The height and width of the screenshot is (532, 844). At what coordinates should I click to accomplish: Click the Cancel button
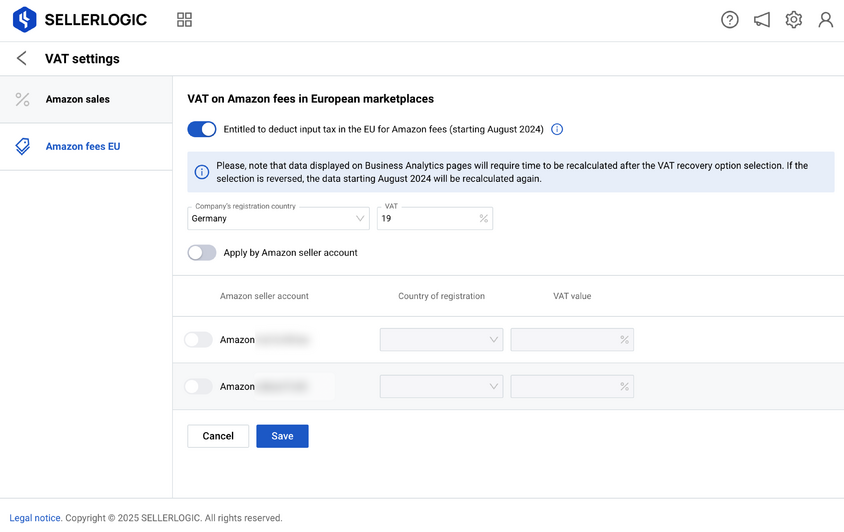click(x=218, y=436)
